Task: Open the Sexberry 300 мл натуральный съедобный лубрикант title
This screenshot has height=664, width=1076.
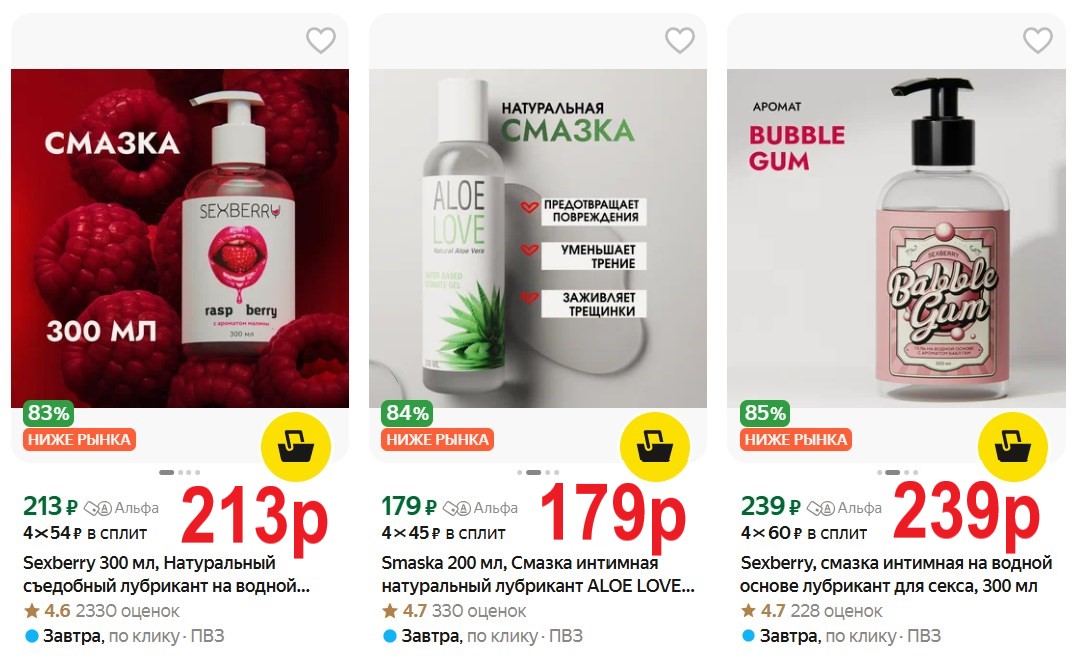Action: 167,574
